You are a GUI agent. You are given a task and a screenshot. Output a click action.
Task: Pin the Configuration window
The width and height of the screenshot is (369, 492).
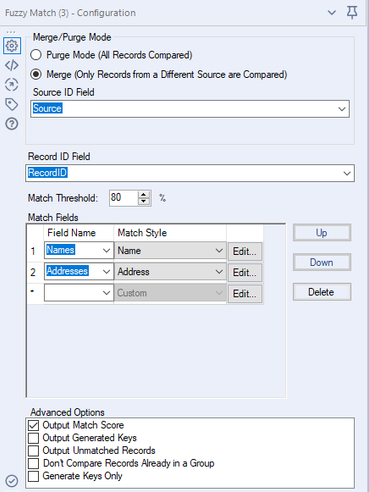[352, 13]
